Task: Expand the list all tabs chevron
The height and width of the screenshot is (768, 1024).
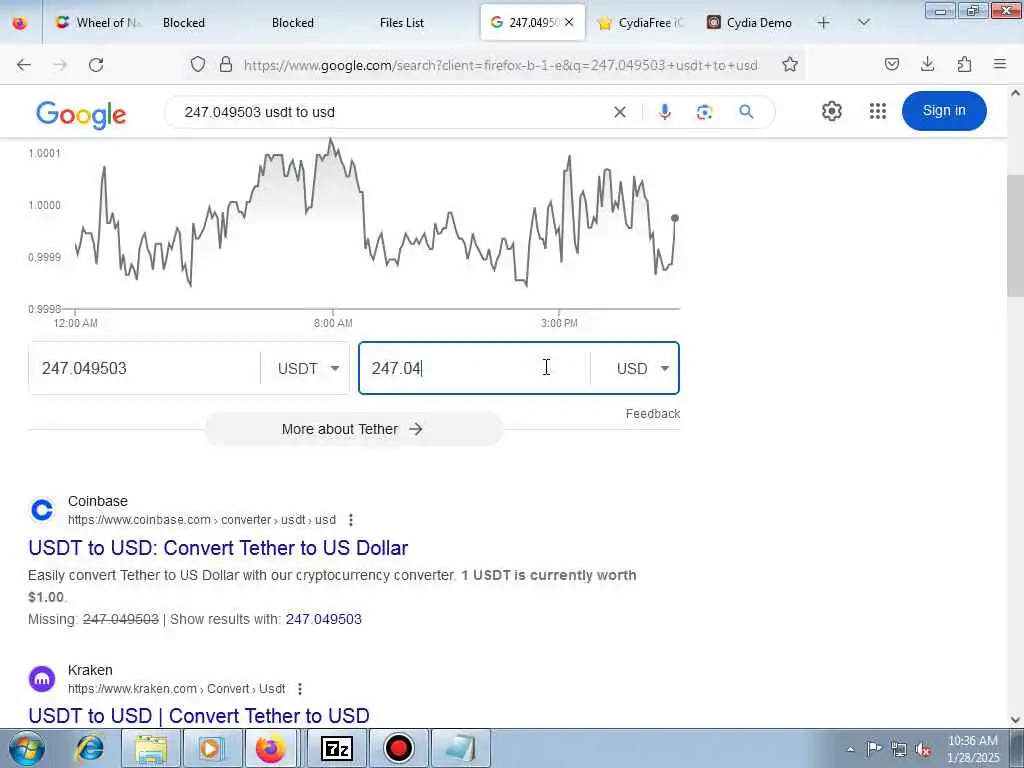Action: pos(863,22)
